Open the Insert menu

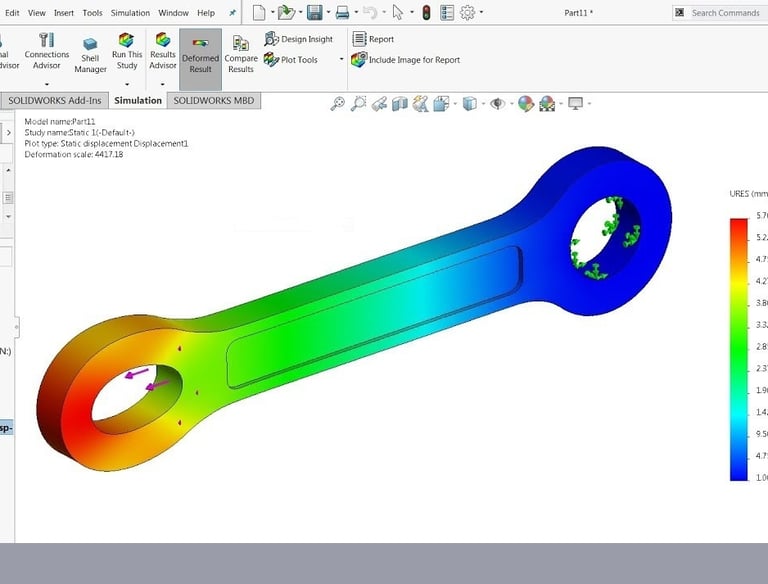click(x=64, y=13)
